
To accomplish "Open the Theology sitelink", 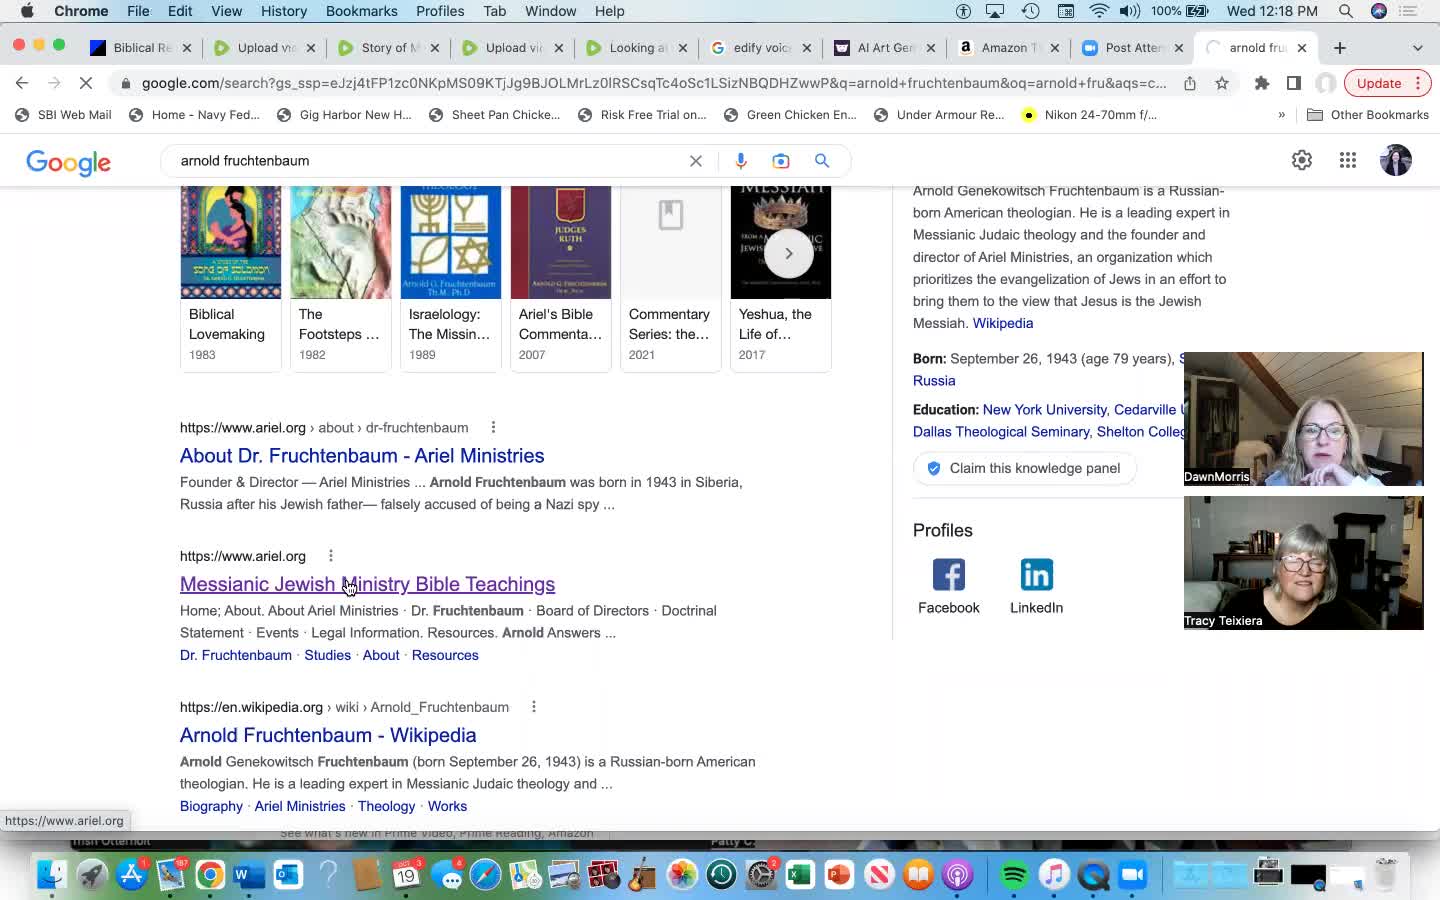I will 386,806.
